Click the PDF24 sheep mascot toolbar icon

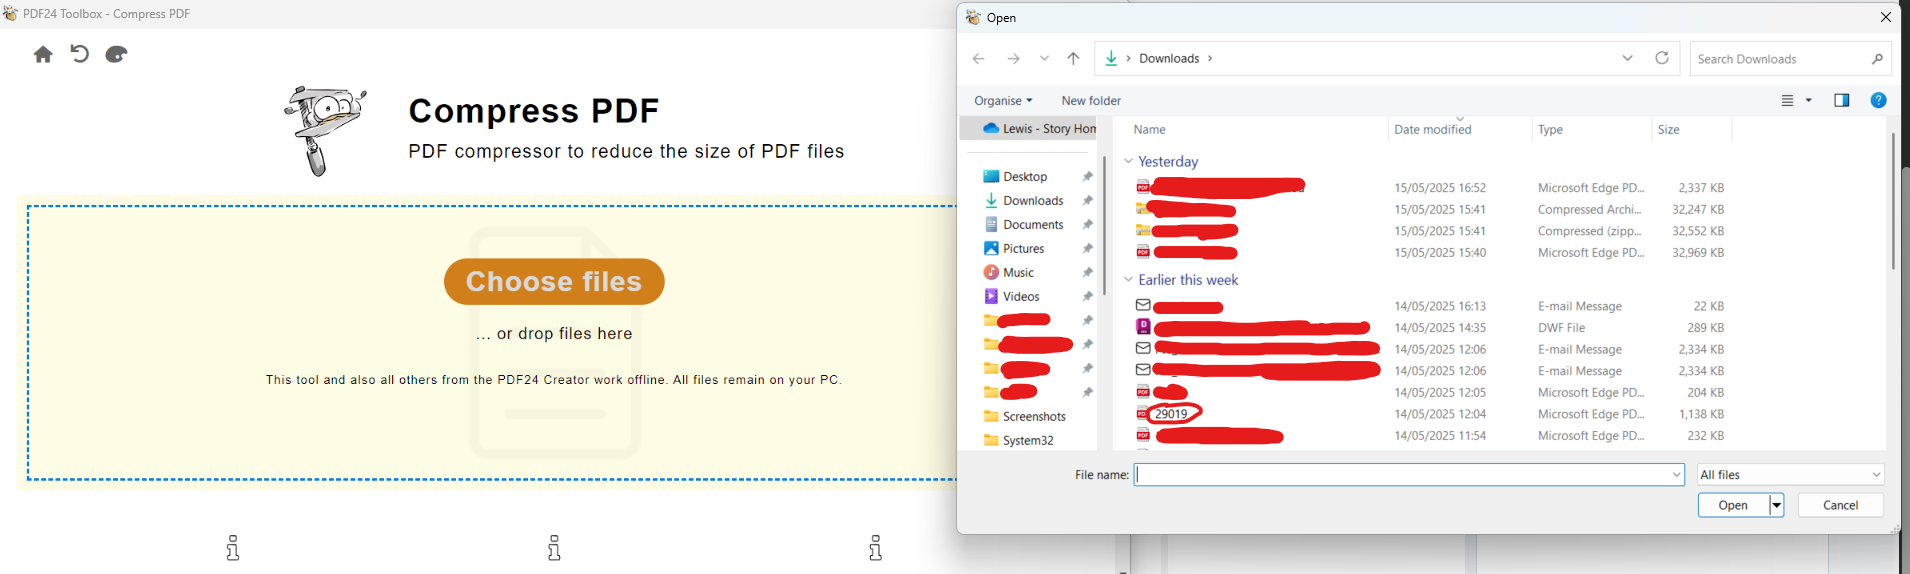point(116,54)
